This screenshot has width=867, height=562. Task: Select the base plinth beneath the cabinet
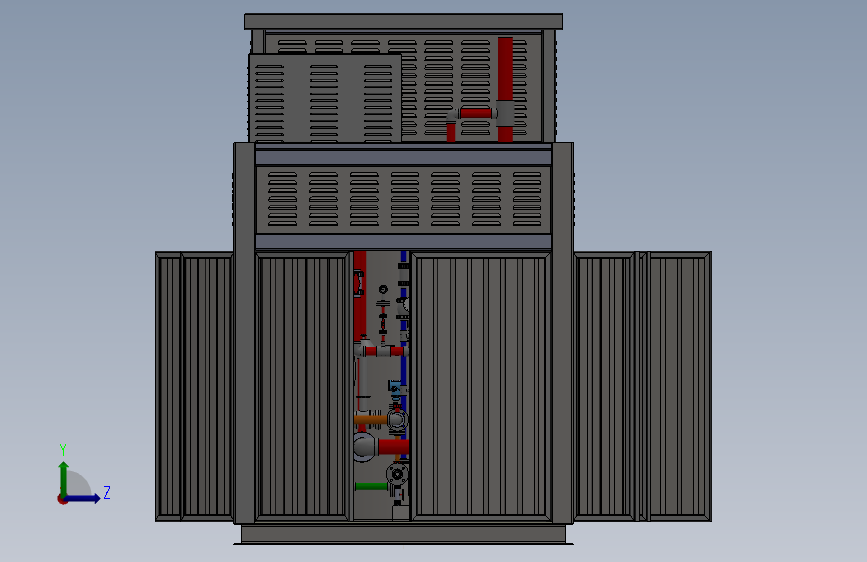(x=404, y=534)
